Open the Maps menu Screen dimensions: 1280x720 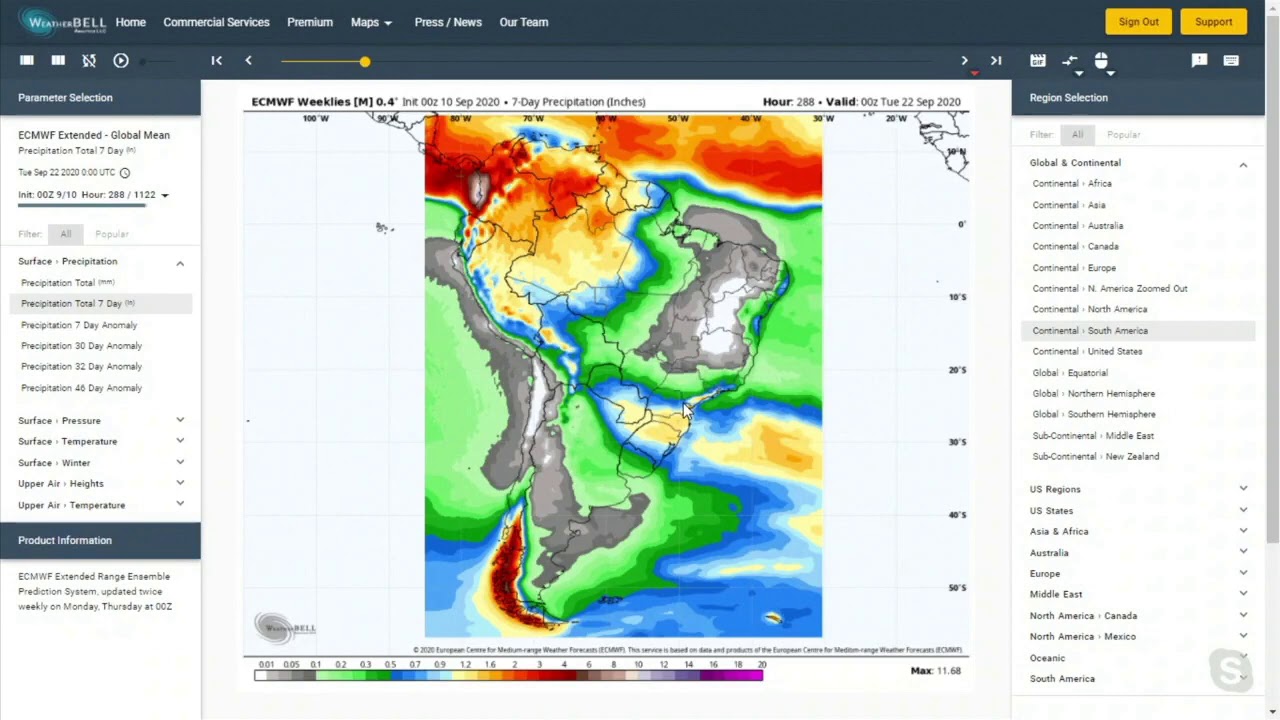tap(371, 22)
